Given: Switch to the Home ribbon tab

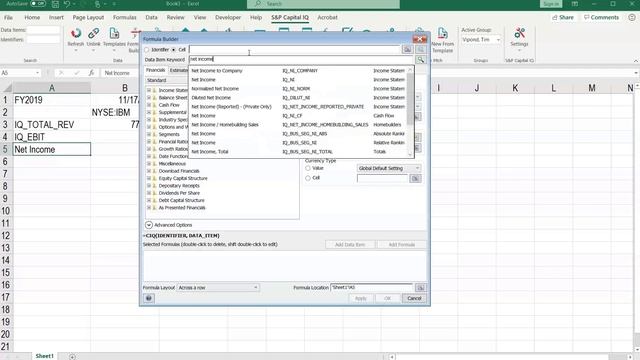Looking at the screenshot, I should [32, 17].
